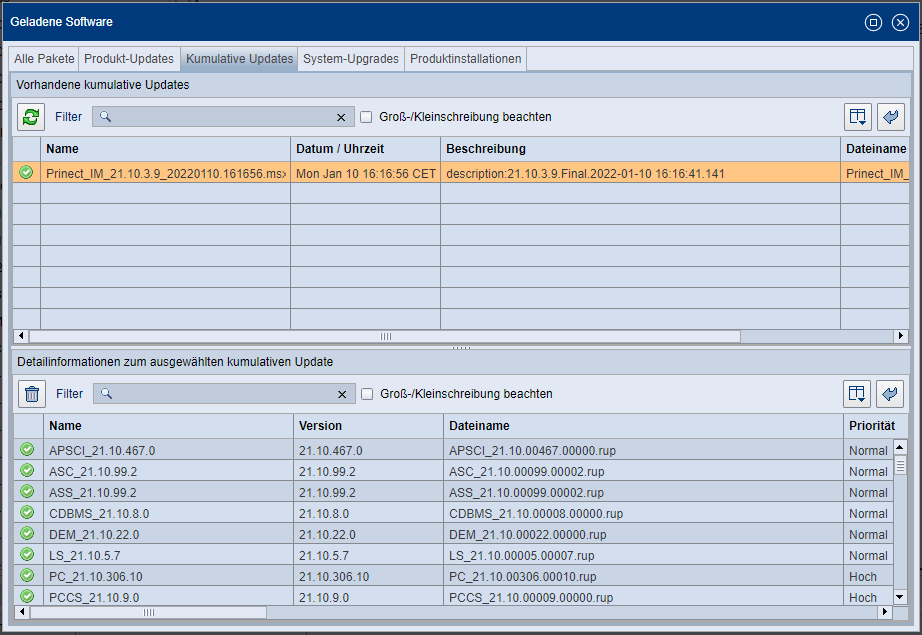The image size is (922, 635).
Task: Clear the lower filter field with X
Action: tap(342, 394)
